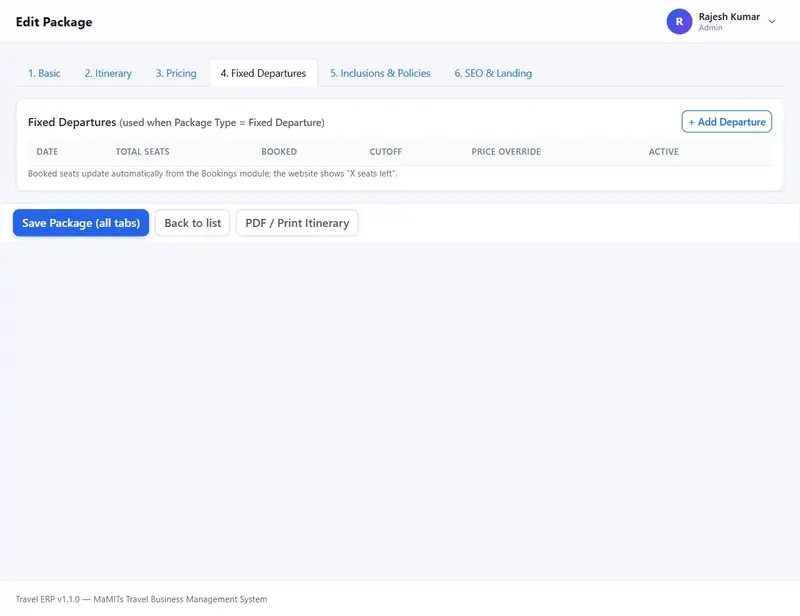This screenshot has height=616, width=800.
Task: Click the Rajesh Kumar user name
Action: pos(729,17)
